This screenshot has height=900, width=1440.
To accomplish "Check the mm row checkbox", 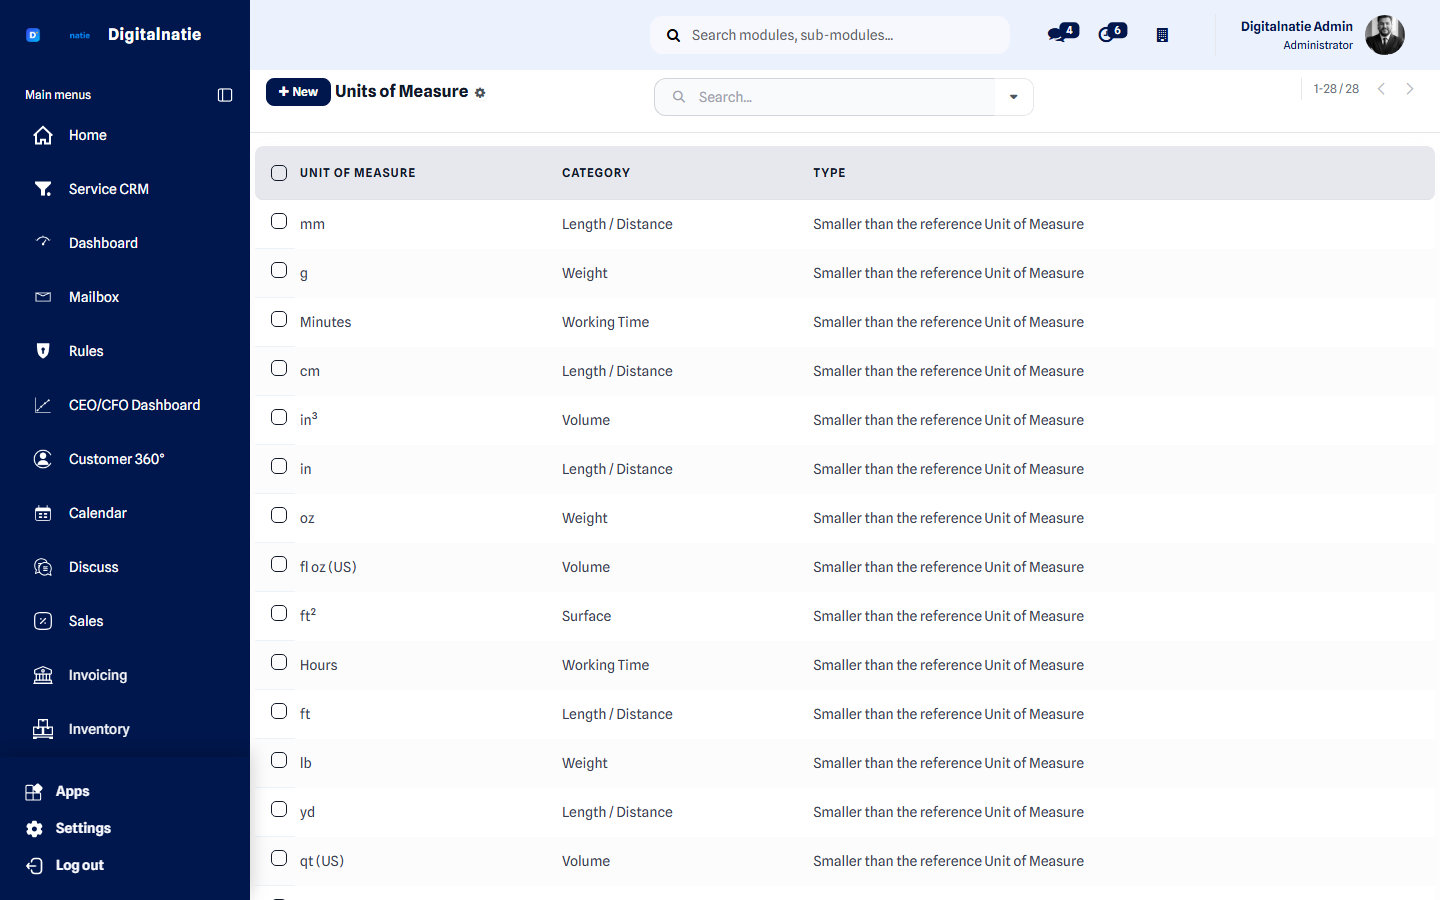I will [x=279, y=221].
